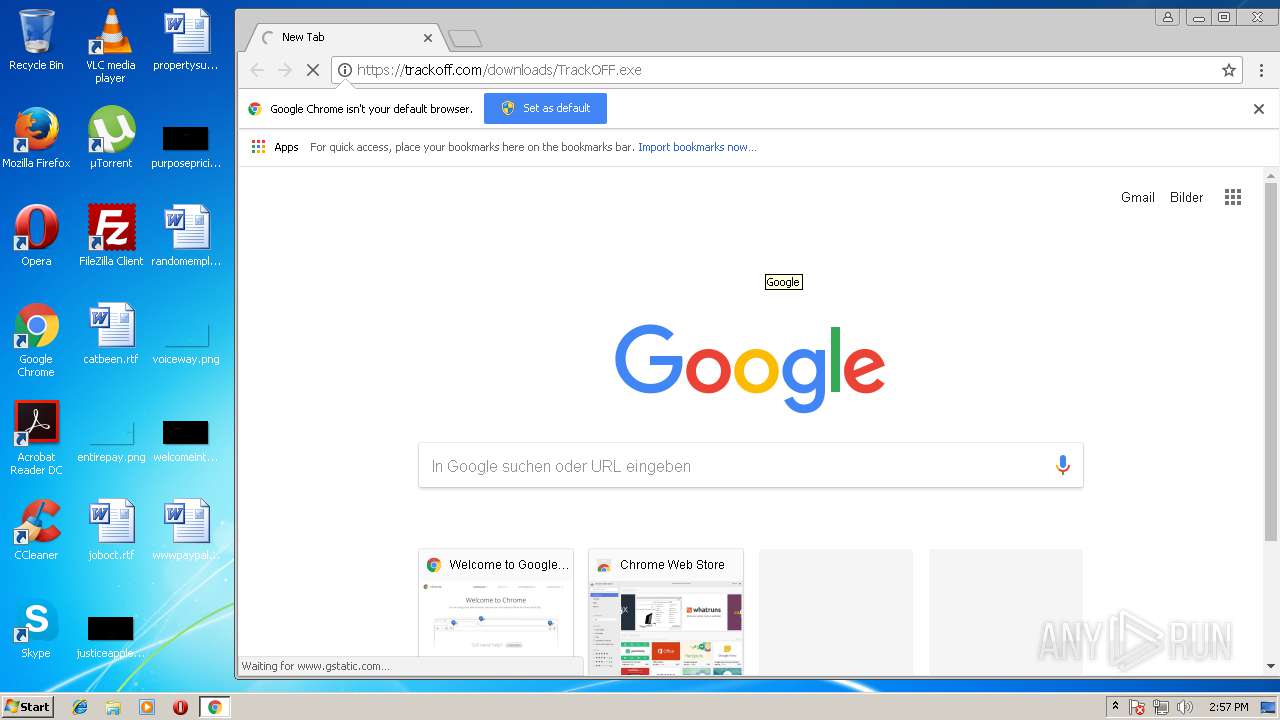Open Chrome's three-dot menu
1280x720 pixels.
[1261, 70]
